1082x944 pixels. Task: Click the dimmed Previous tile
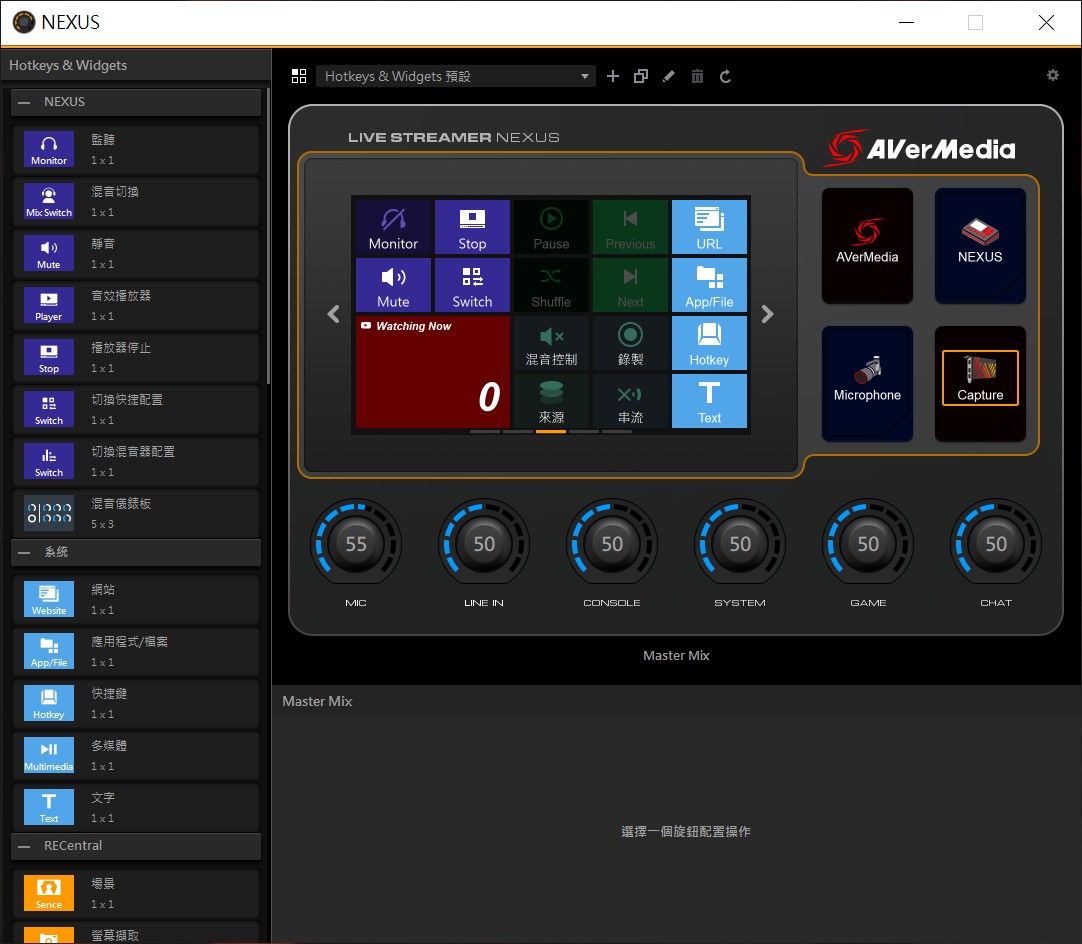click(x=630, y=227)
